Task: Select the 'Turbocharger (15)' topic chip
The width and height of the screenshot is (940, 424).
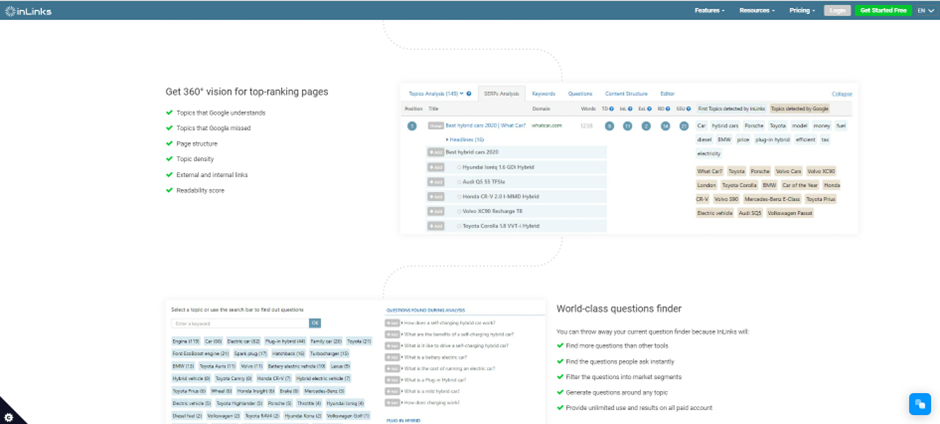Action: click(x=329, y=354)
